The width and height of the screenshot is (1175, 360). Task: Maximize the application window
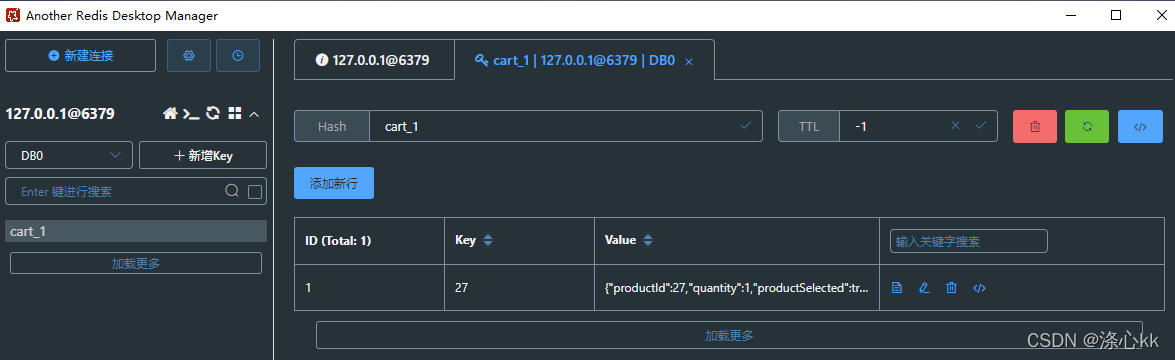pos(1116,15)
